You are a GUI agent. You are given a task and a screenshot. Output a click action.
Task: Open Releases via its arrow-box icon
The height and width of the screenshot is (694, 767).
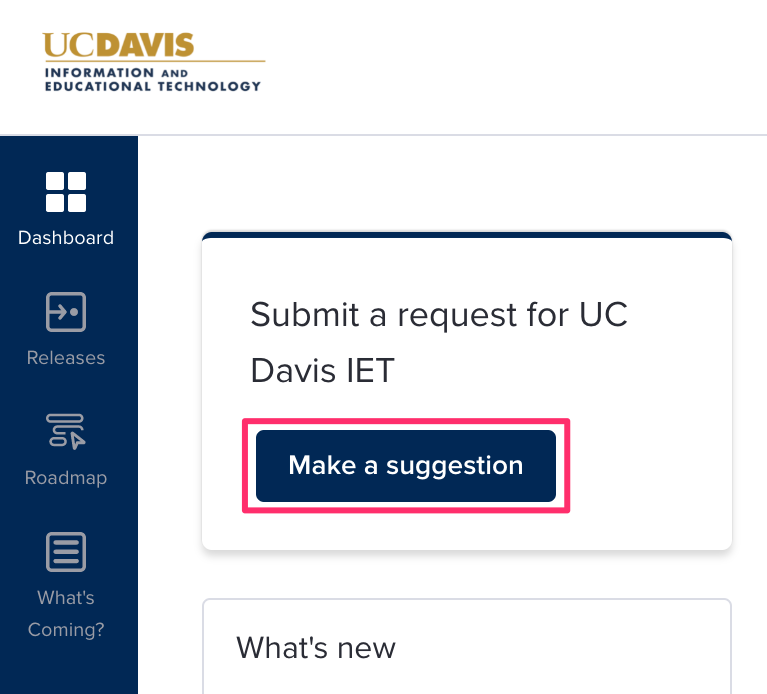point(66,312)
